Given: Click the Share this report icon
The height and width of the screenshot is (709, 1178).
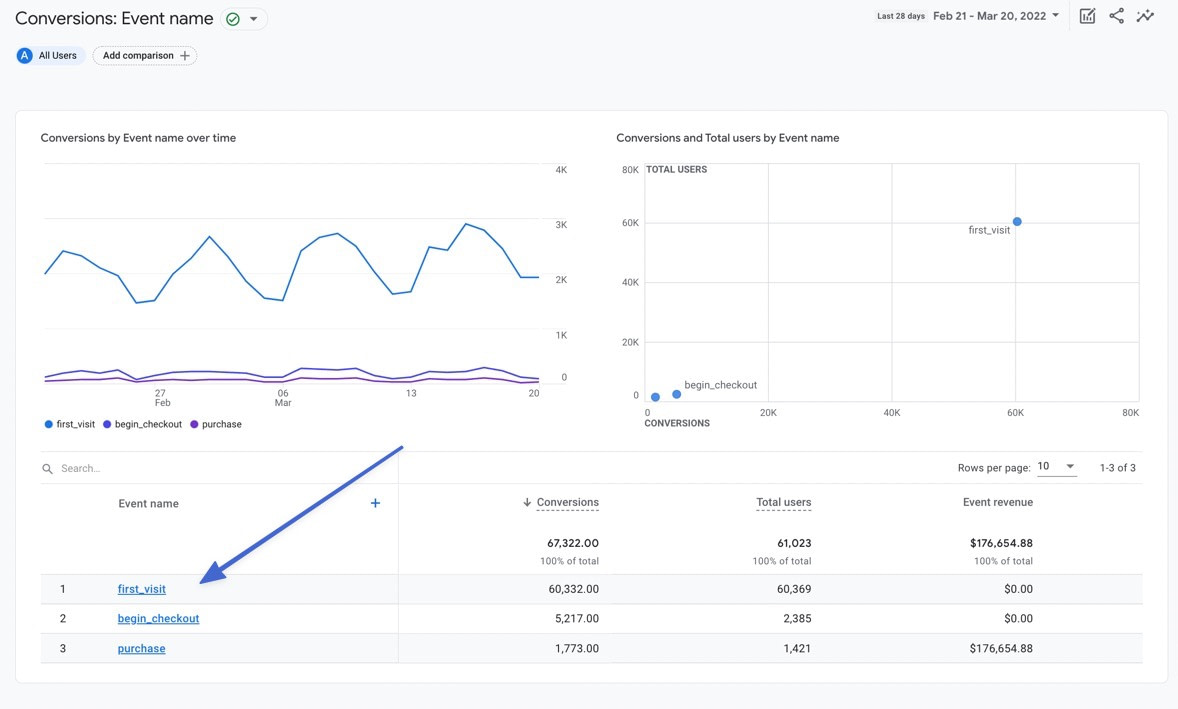Looking at the screenshot, I should (1116, 15).
